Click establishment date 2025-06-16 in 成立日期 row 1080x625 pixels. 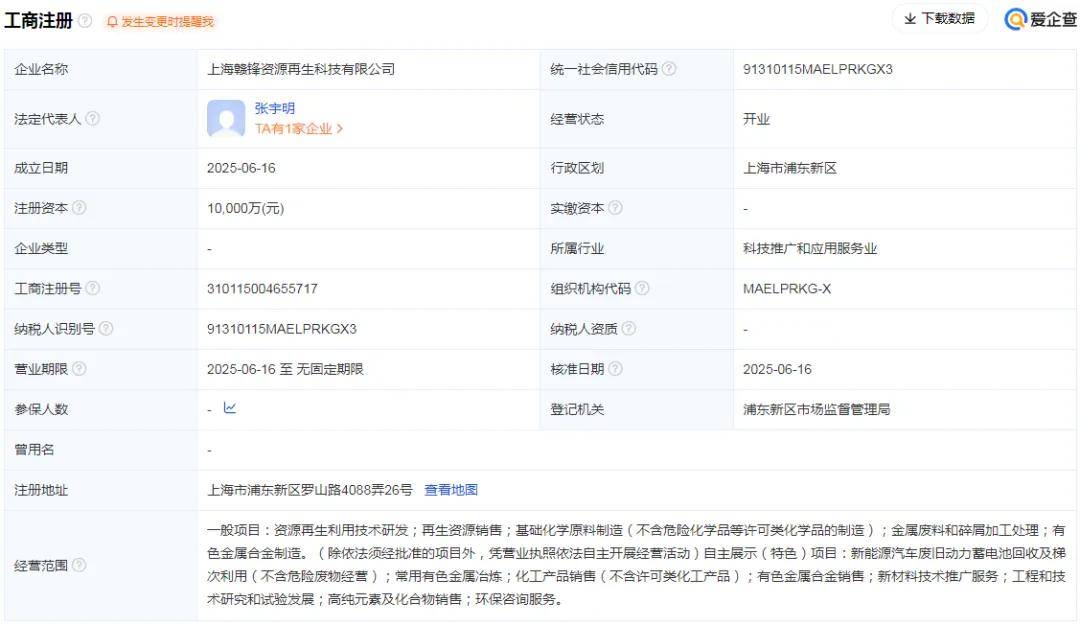point(241,168)
